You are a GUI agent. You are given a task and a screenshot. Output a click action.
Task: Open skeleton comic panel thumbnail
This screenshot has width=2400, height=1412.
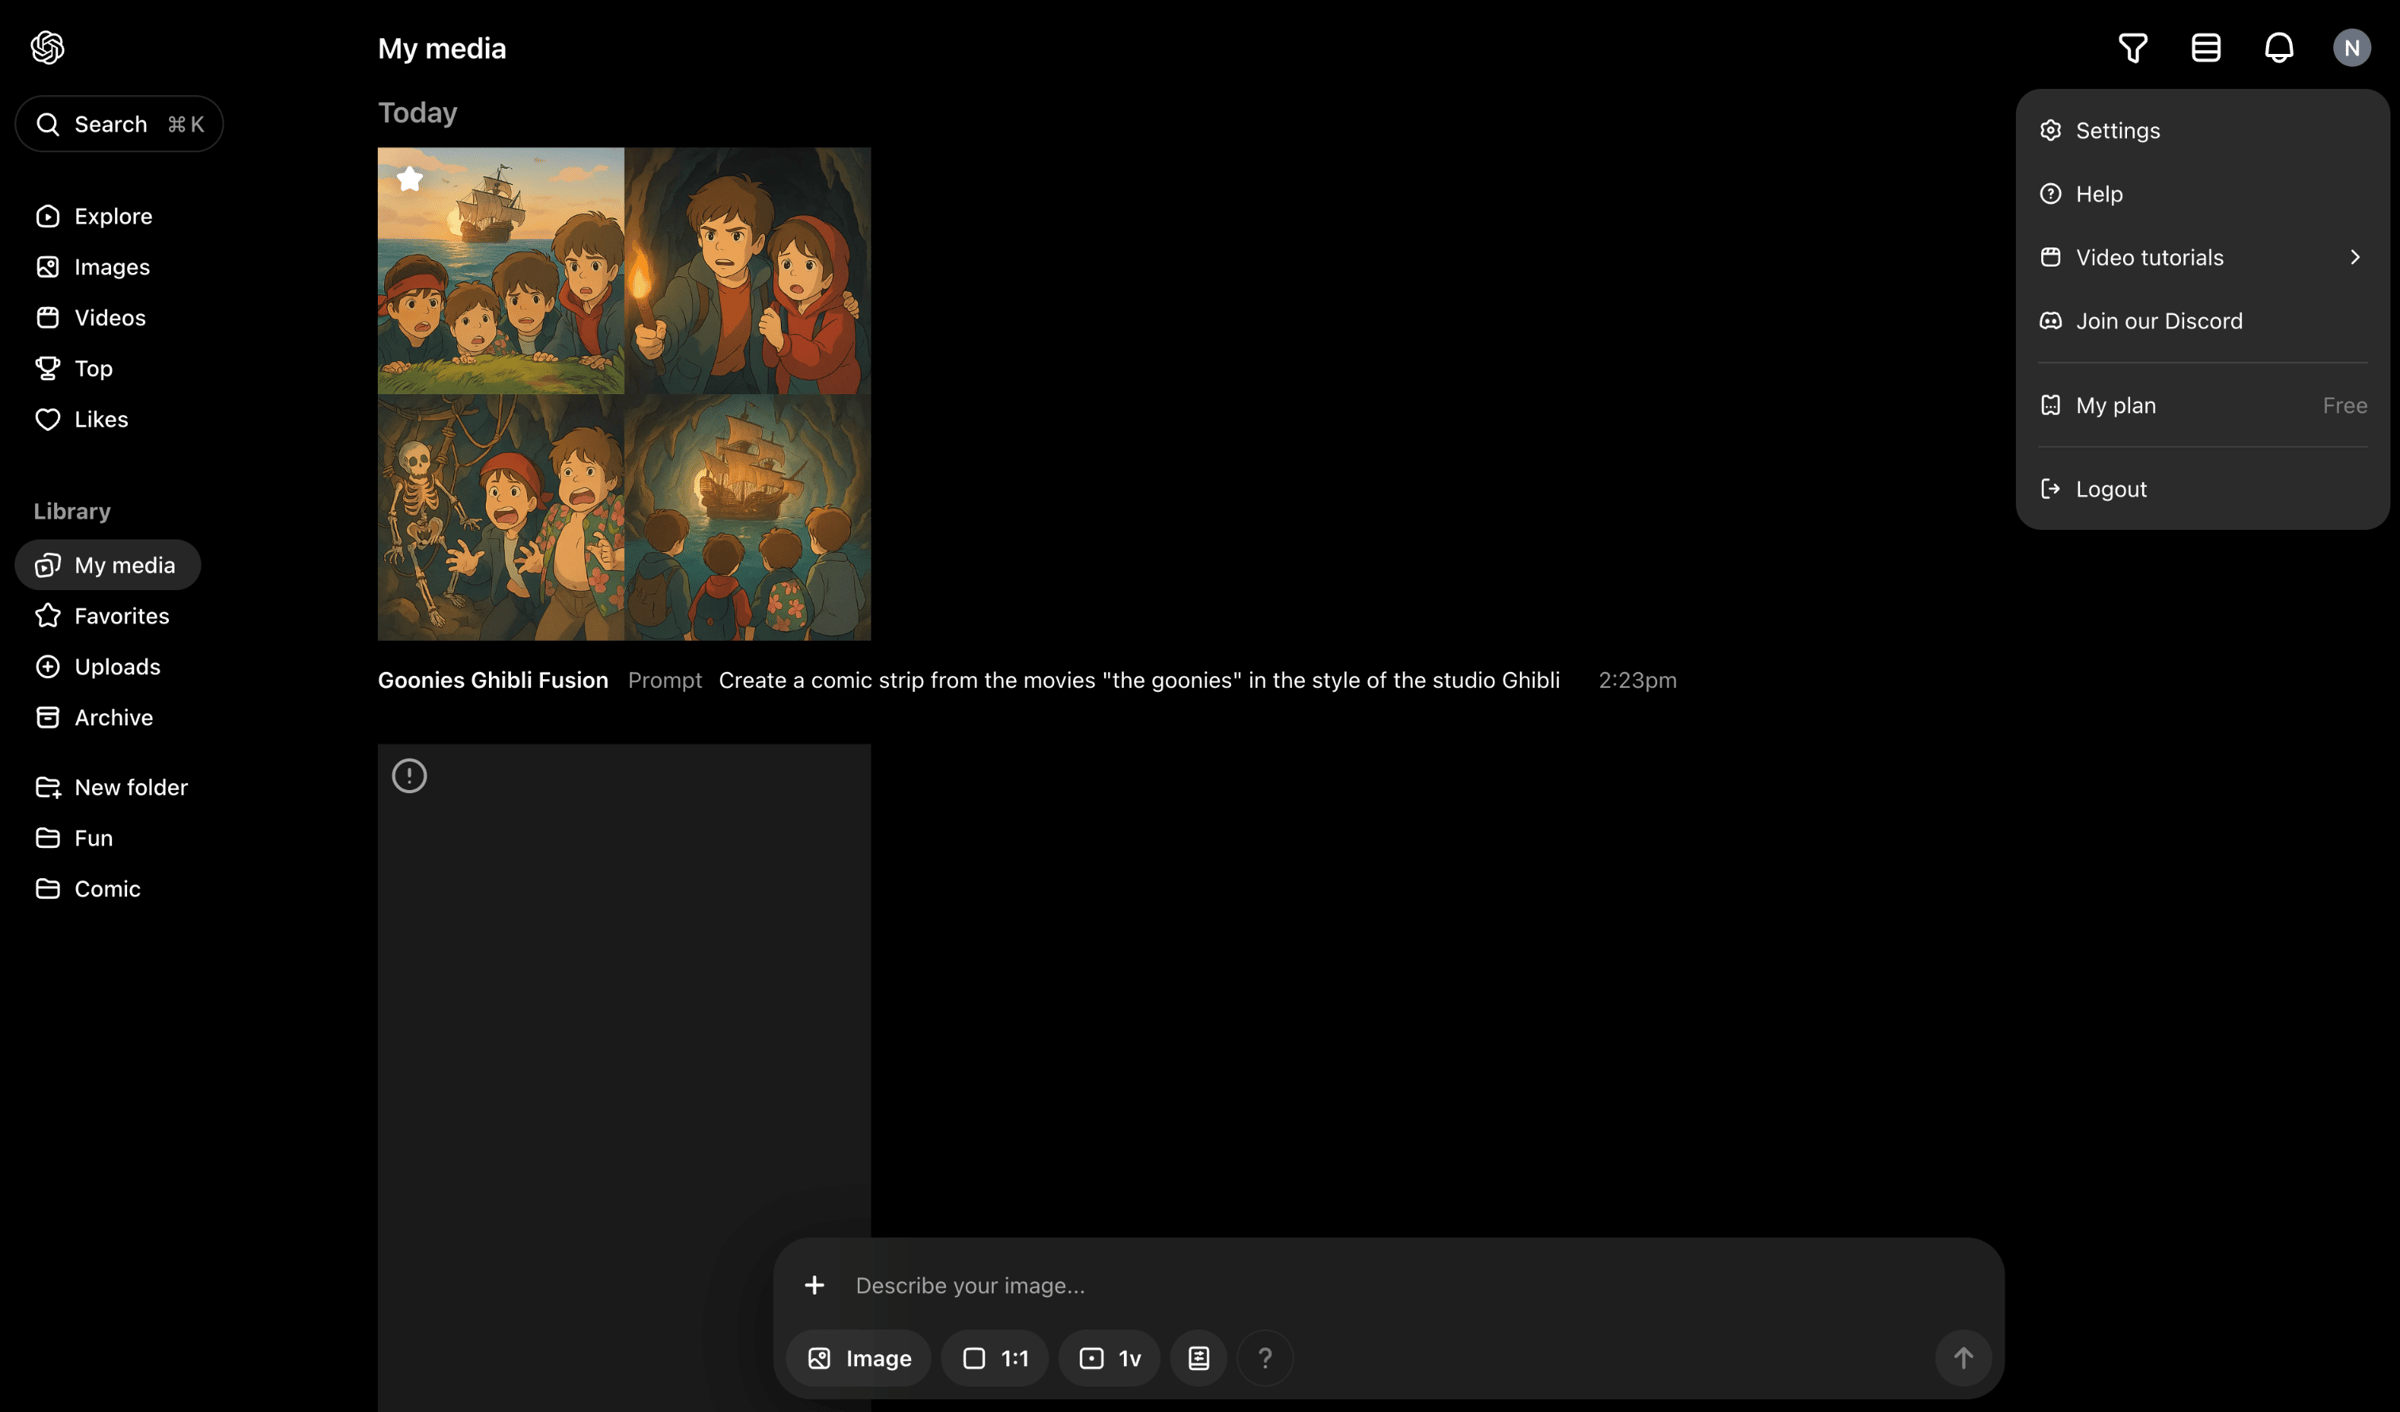click(501, 517)
